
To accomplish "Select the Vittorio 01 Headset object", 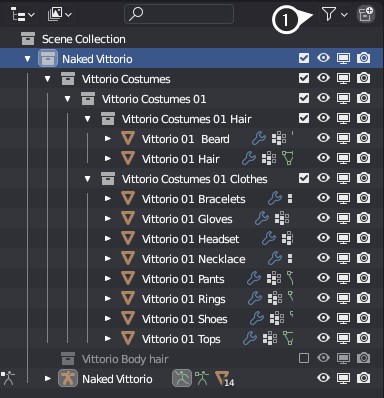I will [x=190, y=239].
